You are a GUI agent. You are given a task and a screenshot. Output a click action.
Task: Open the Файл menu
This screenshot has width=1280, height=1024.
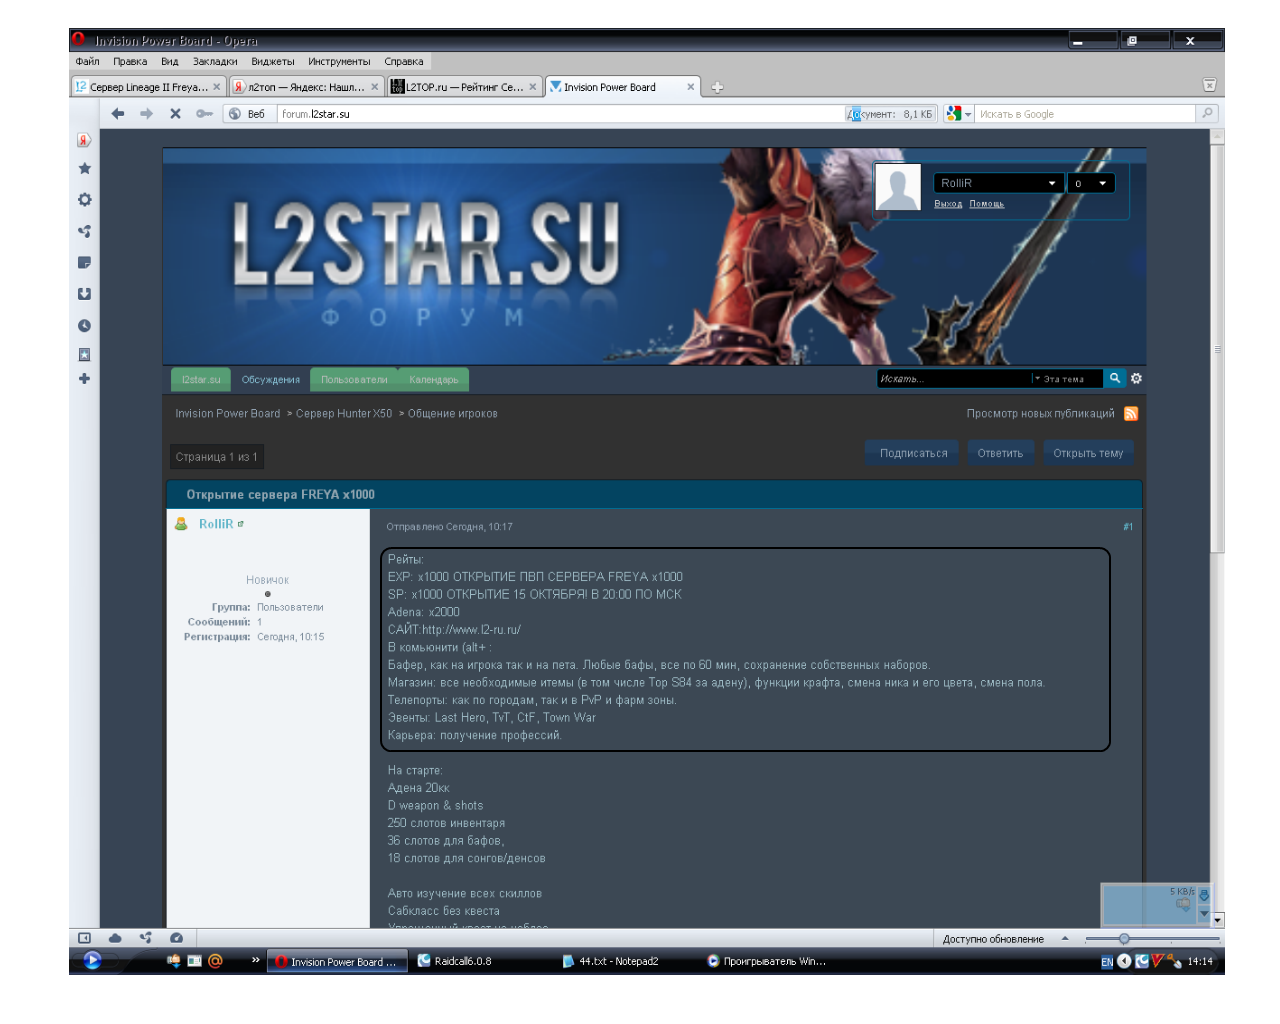point(87,62)
